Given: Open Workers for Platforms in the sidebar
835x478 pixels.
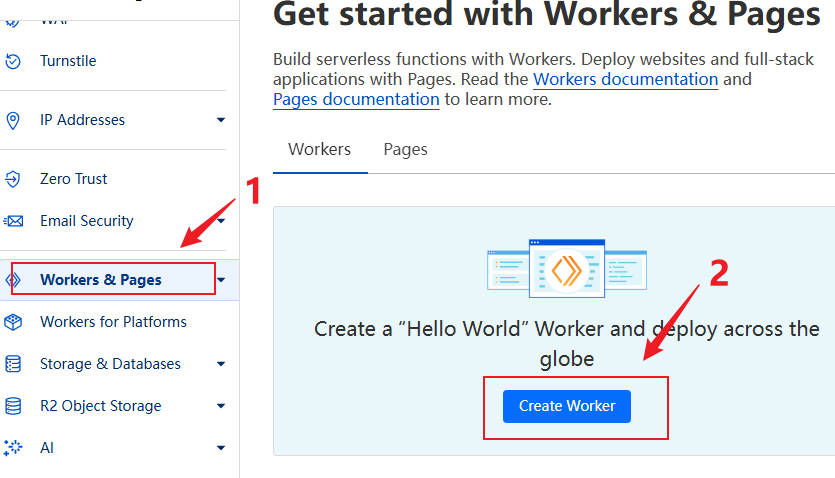Looking at the screenshot, I should pyautogui.click(x=113, y=322).
